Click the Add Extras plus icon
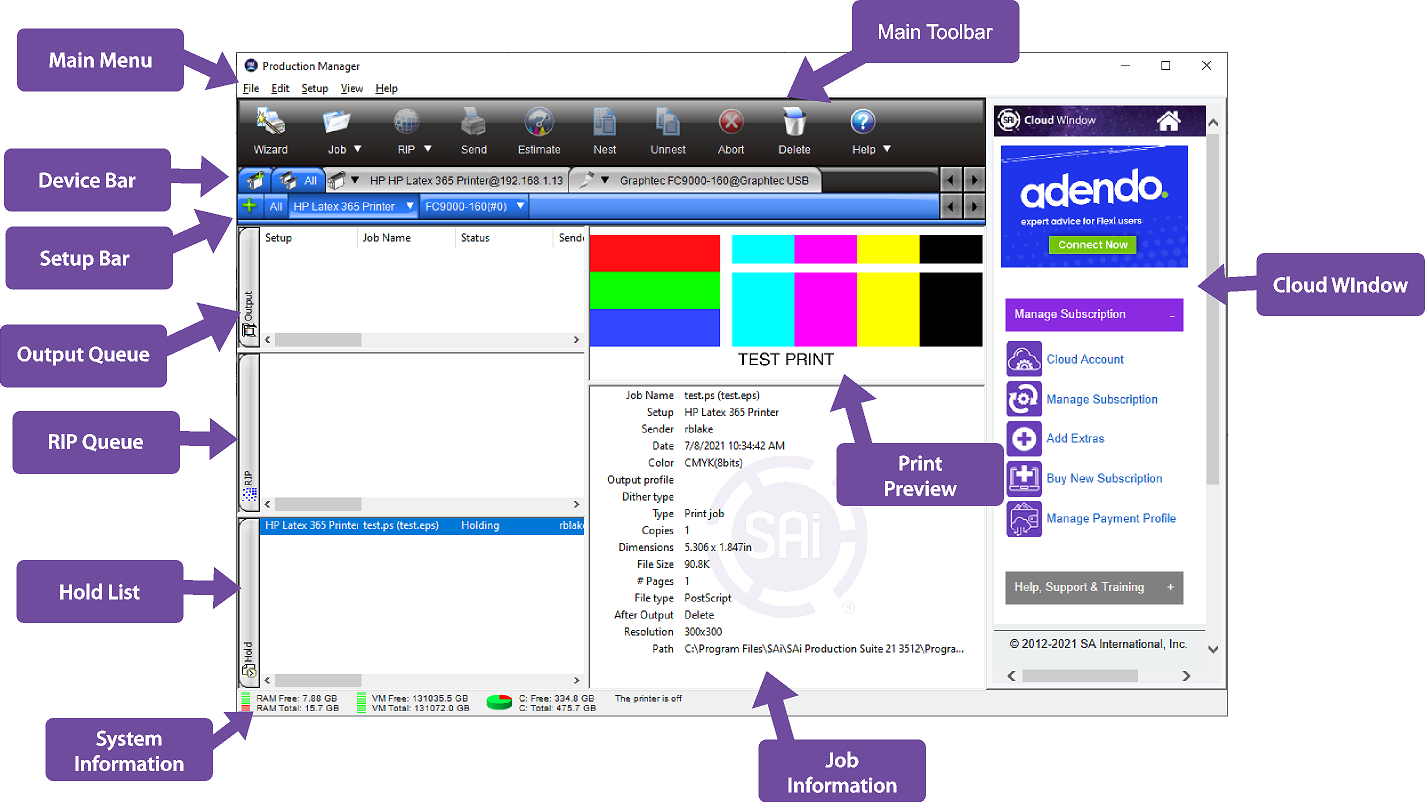Viewport: 1425px width, 802px height. [1024, 439]
